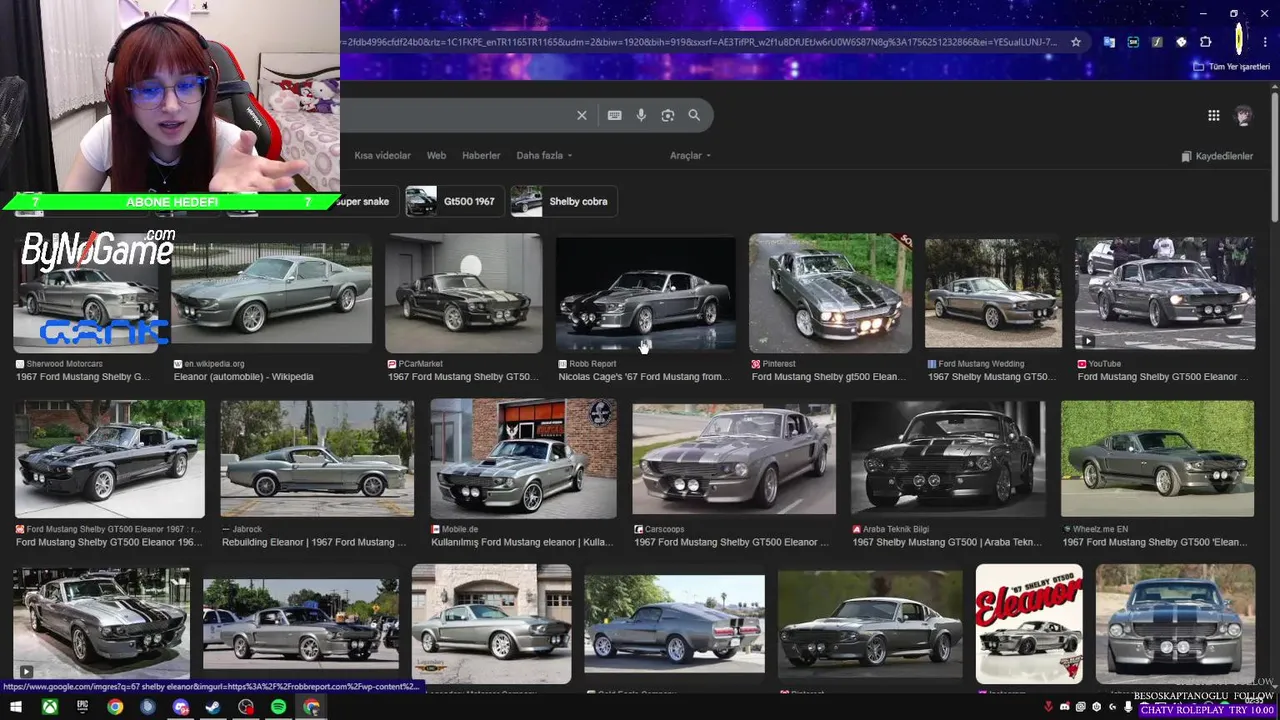1280x720 pixels.
Task: Click the magnifier search button
Action: (x=694, y=115)
